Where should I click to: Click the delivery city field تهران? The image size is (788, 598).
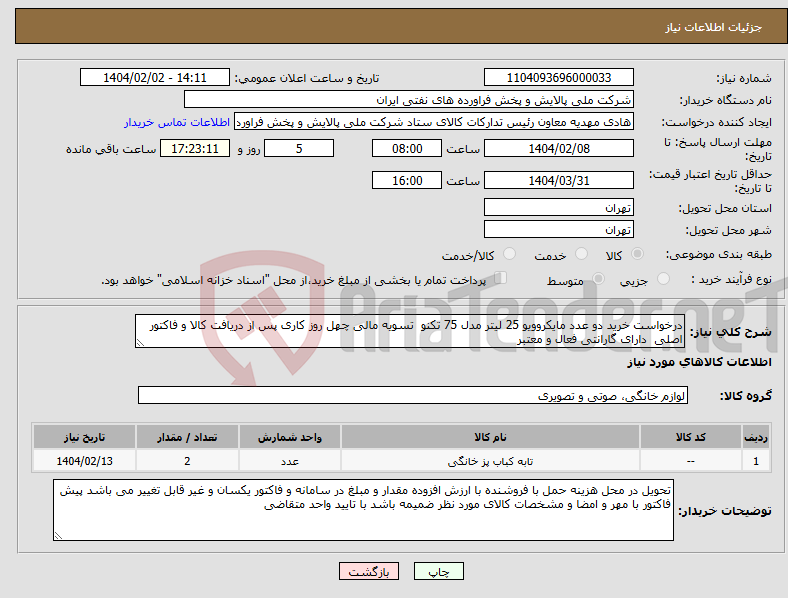(x=558, y=229)
